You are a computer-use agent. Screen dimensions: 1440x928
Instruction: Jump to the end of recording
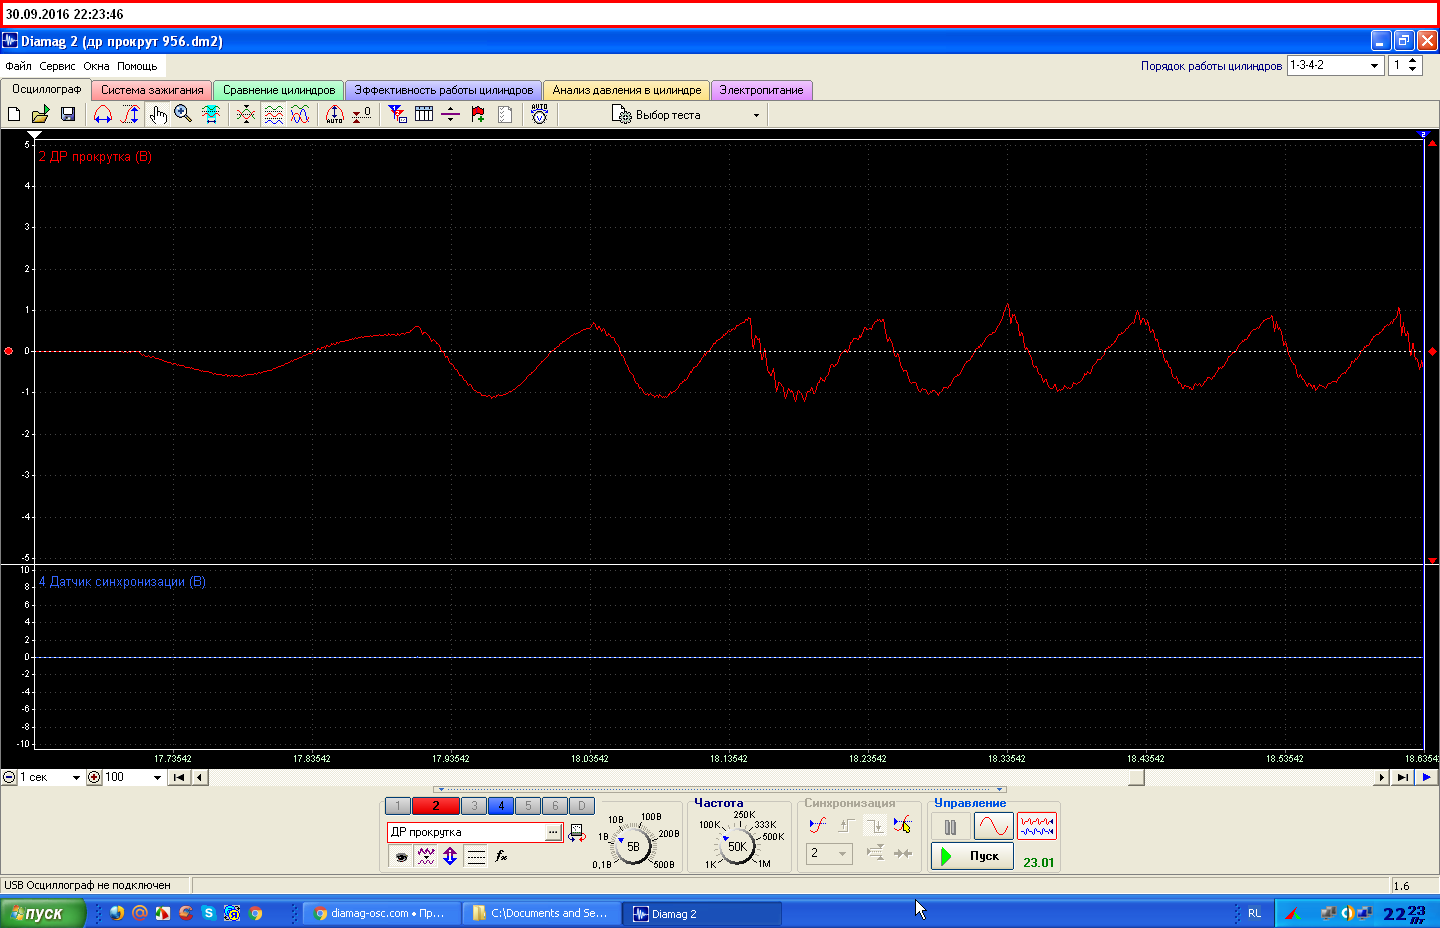pos(1402,778)
